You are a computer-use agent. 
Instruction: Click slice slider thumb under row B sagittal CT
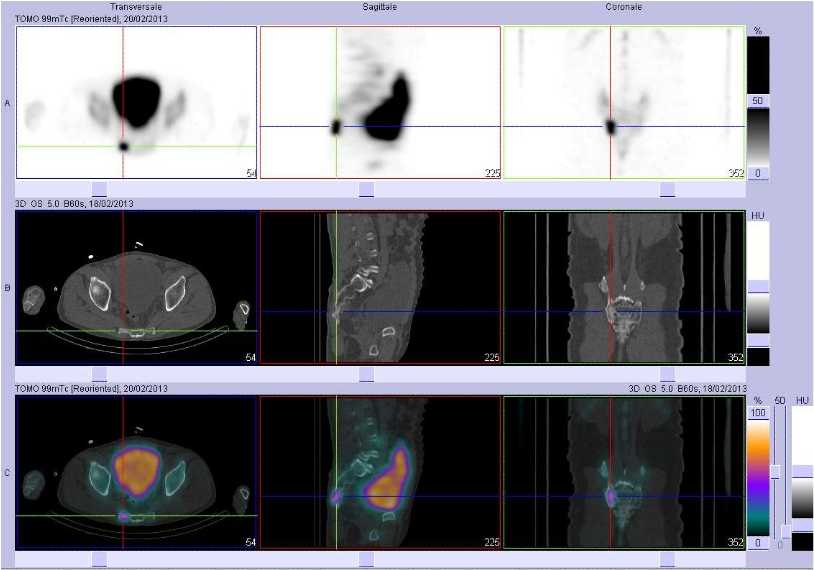(x=367, y=374)
